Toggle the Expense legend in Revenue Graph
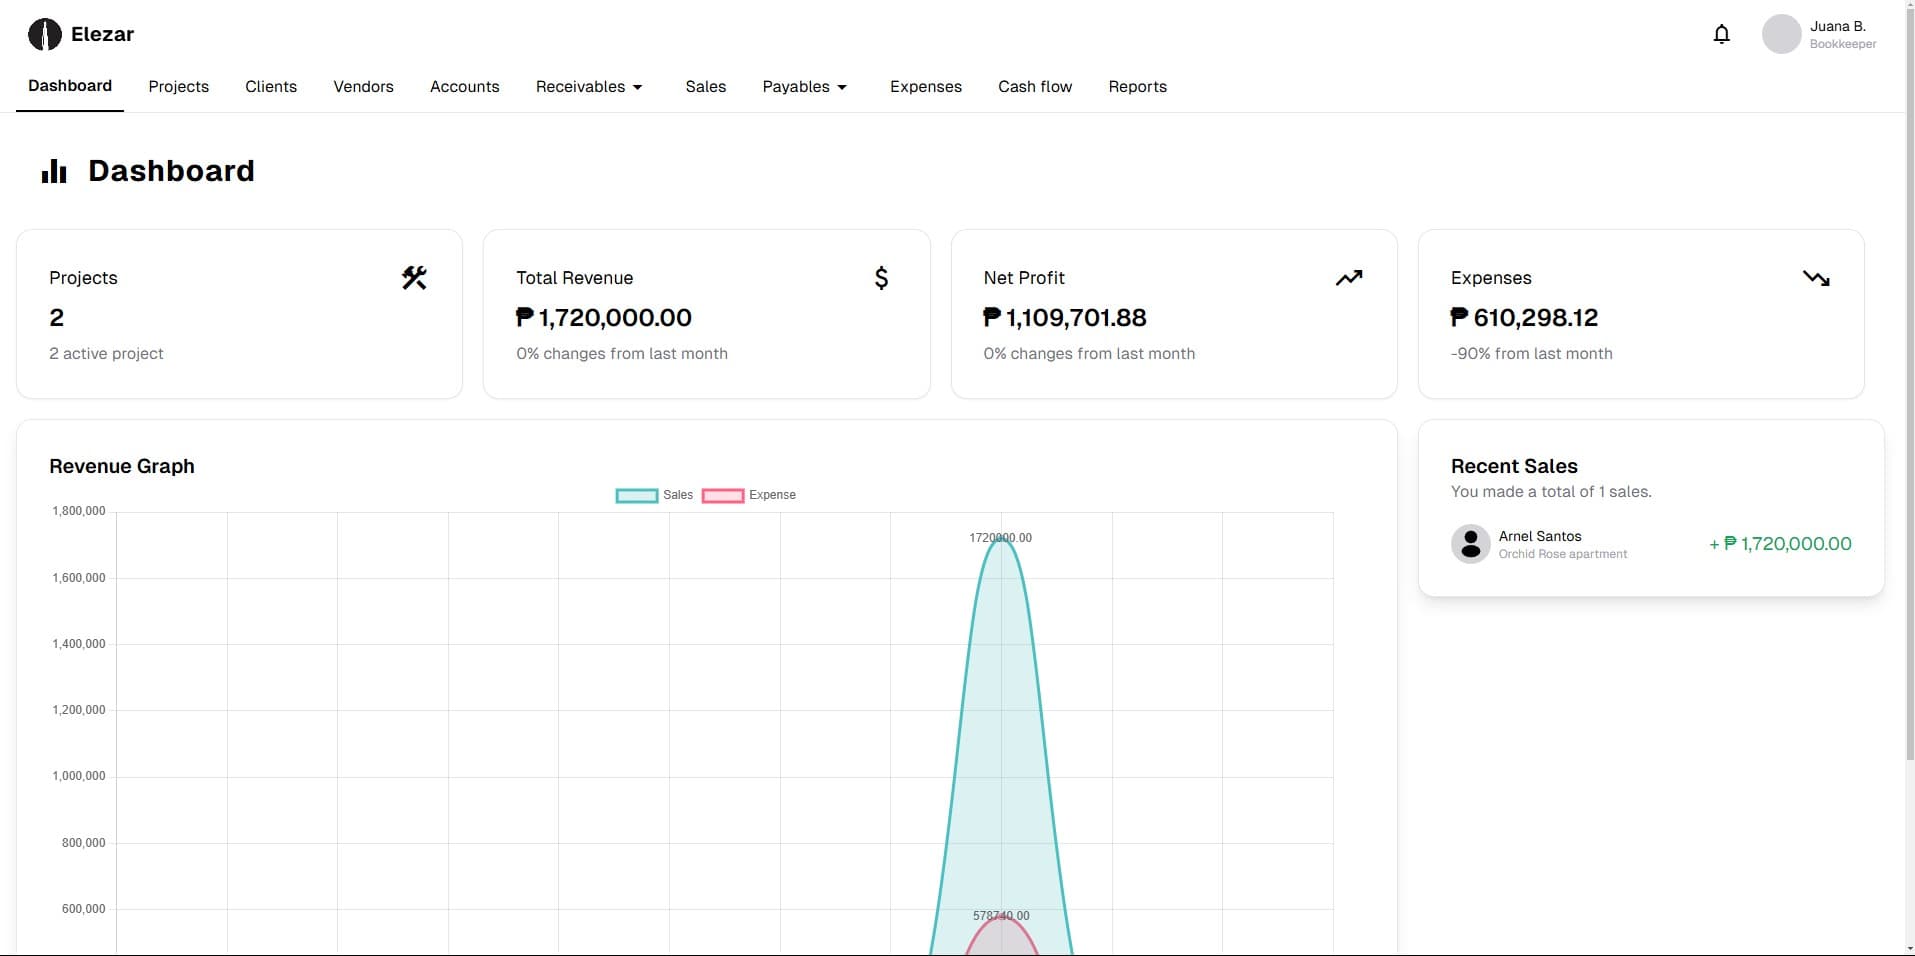Screen dimensions: 1915x956 click(x=749, y=495)
